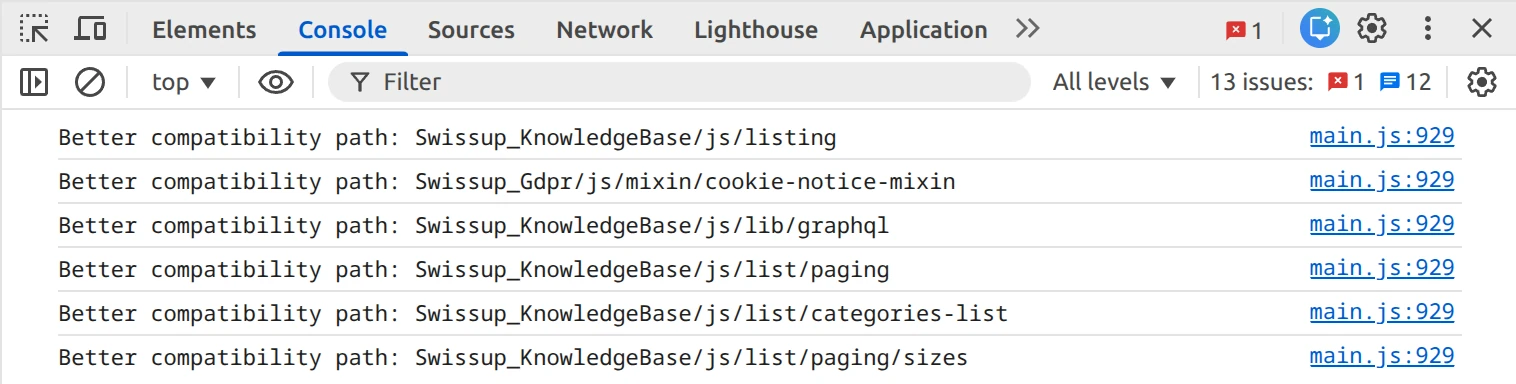Click the red issues count 1 badge
Screen dimensions: 1516x384
tap(1345, 82)
